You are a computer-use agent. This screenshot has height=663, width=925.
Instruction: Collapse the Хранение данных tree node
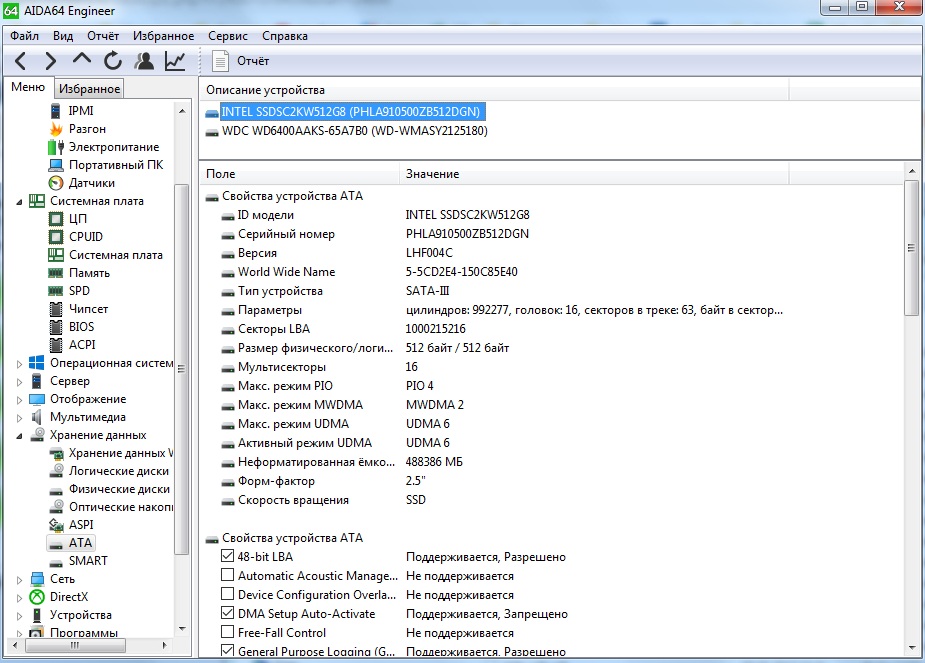click(x=19, y=436)
